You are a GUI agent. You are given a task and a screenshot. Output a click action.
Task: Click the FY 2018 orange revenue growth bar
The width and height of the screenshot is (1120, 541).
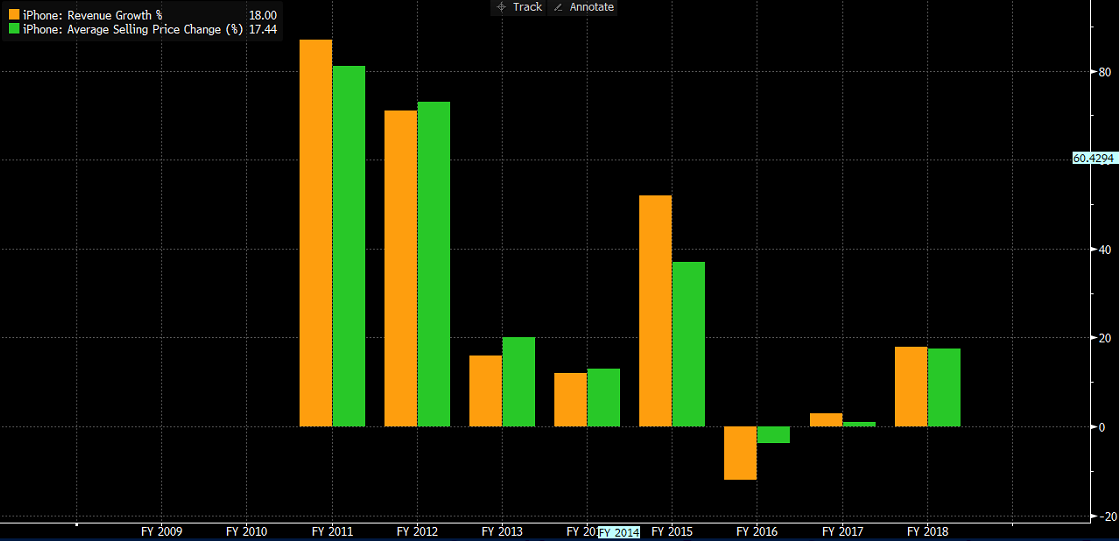911,387
